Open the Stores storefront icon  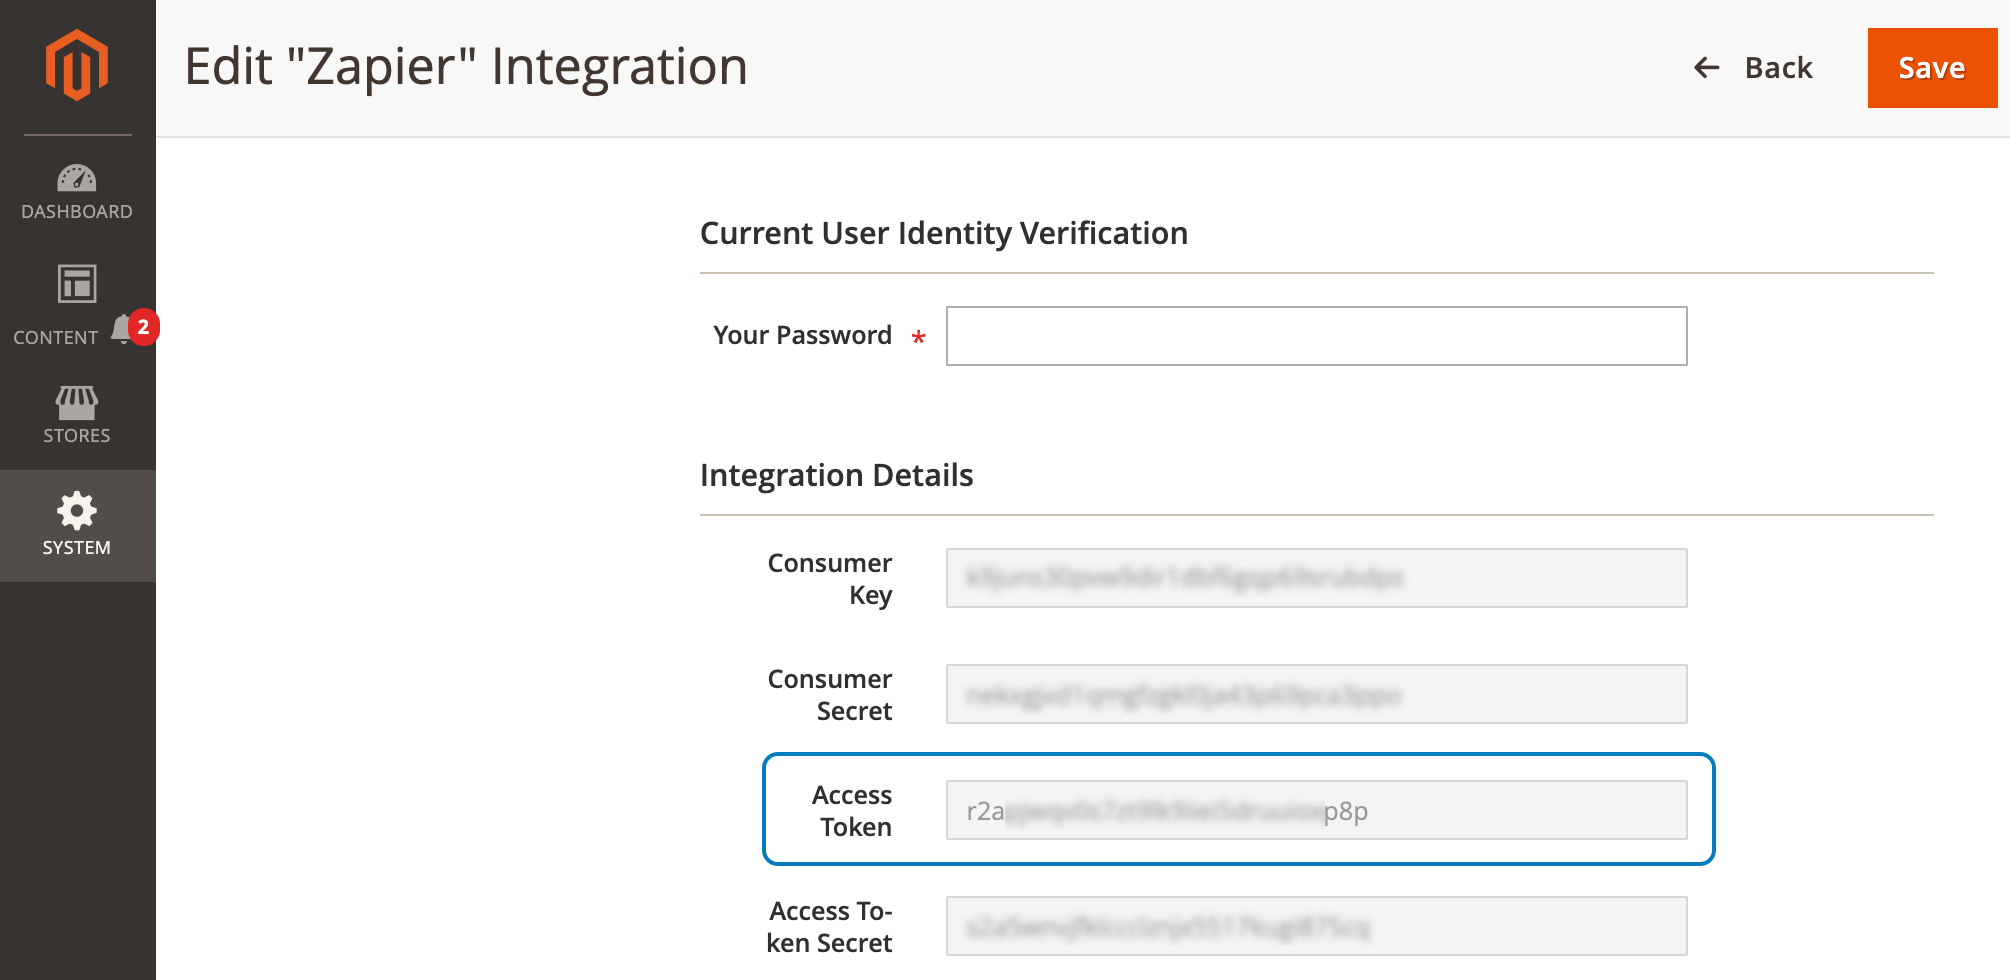(x=78, y=405)
